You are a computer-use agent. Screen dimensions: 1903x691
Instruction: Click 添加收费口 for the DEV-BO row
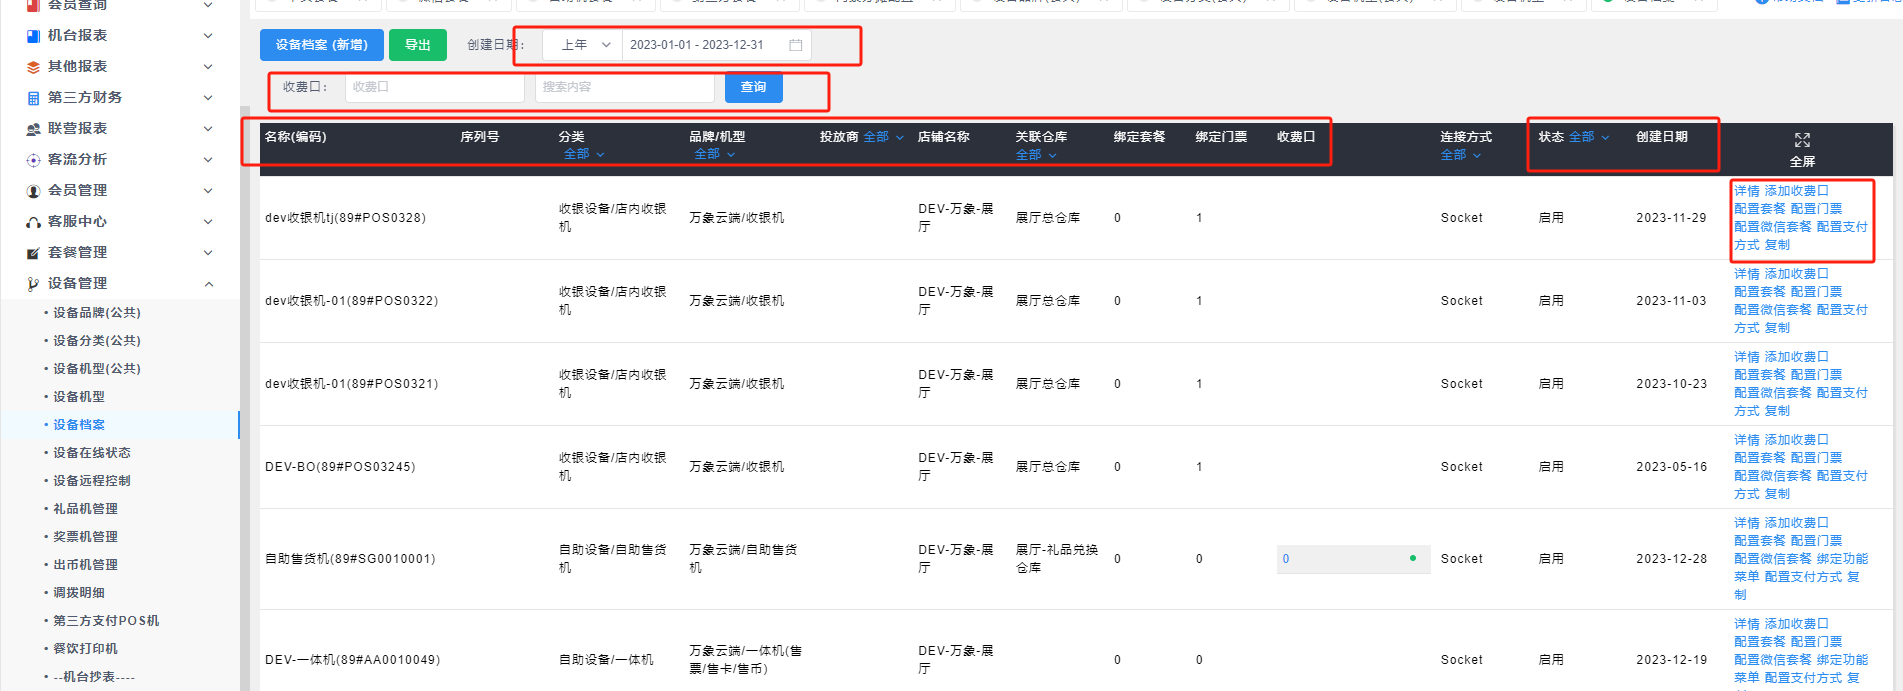point(1796,440)
